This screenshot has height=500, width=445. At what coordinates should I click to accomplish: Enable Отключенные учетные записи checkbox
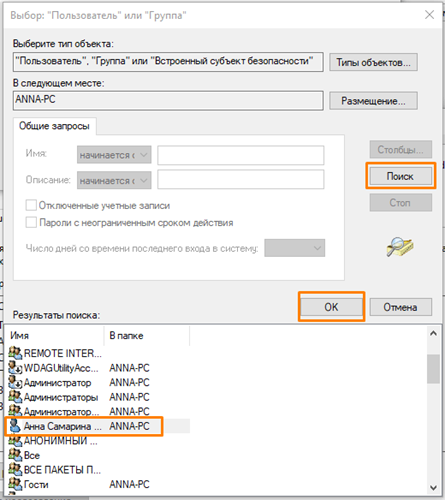(31, 205)
